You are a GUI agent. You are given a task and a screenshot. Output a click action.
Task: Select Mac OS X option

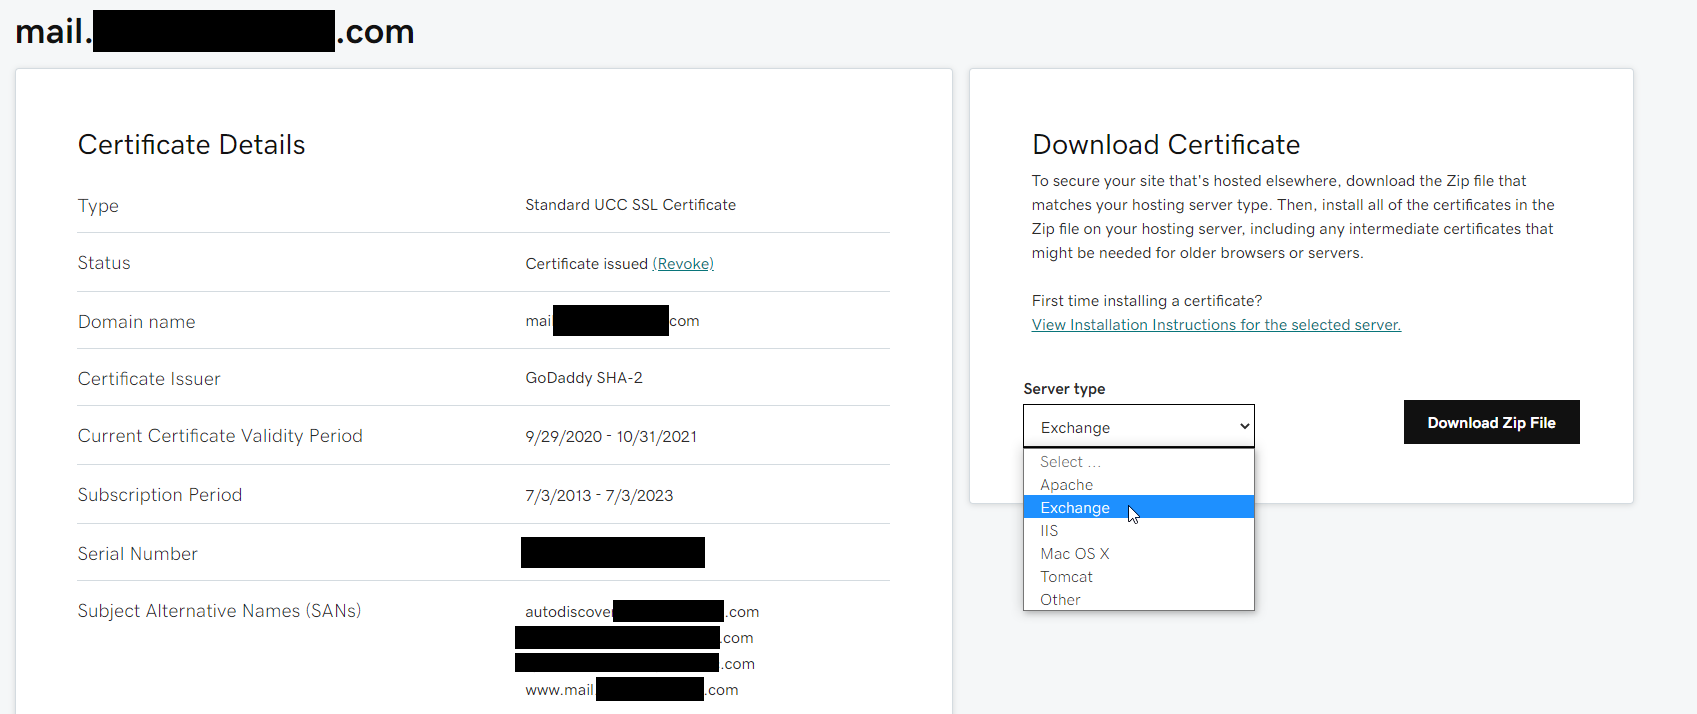click(1138, 554)
